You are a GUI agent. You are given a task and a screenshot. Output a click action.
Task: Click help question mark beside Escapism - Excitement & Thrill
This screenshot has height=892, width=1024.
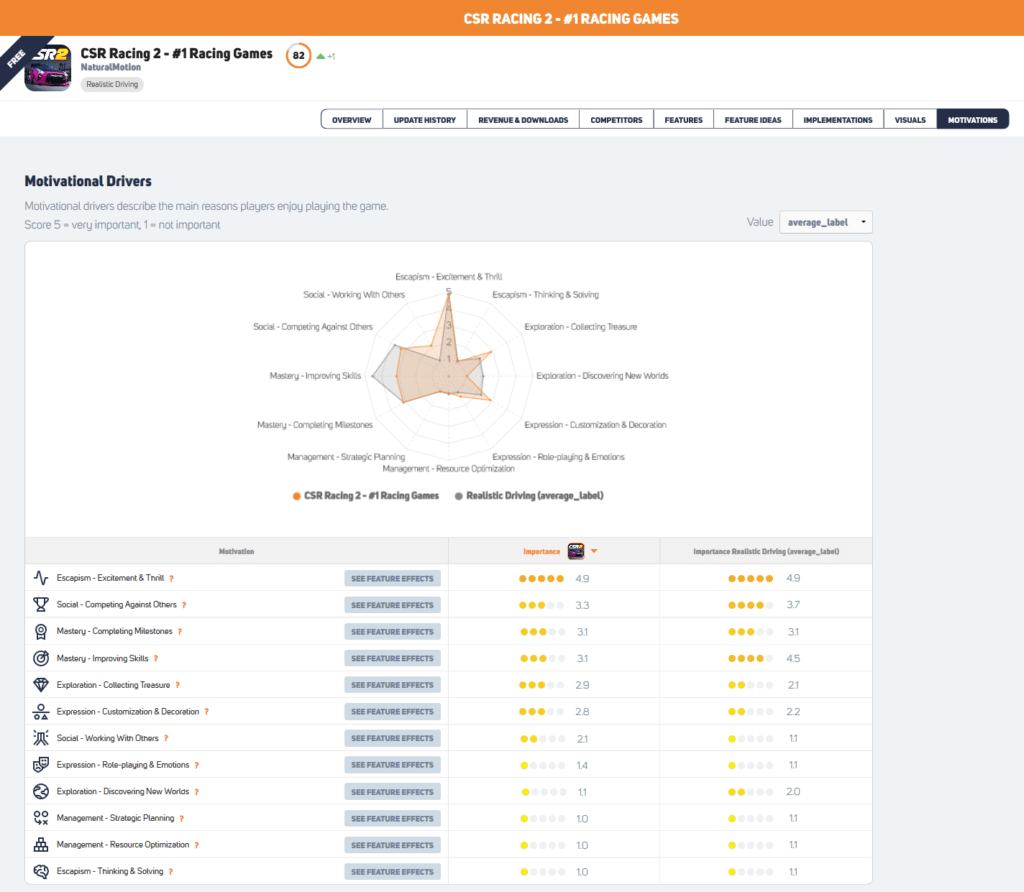pyautogui.click(x=172, y=579)
